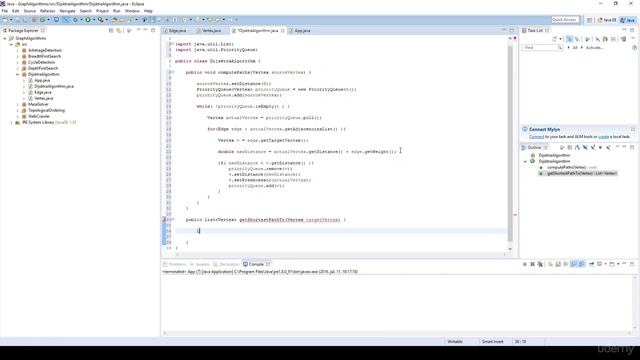
Task: Open the File menu
Action: coord(5,11)
